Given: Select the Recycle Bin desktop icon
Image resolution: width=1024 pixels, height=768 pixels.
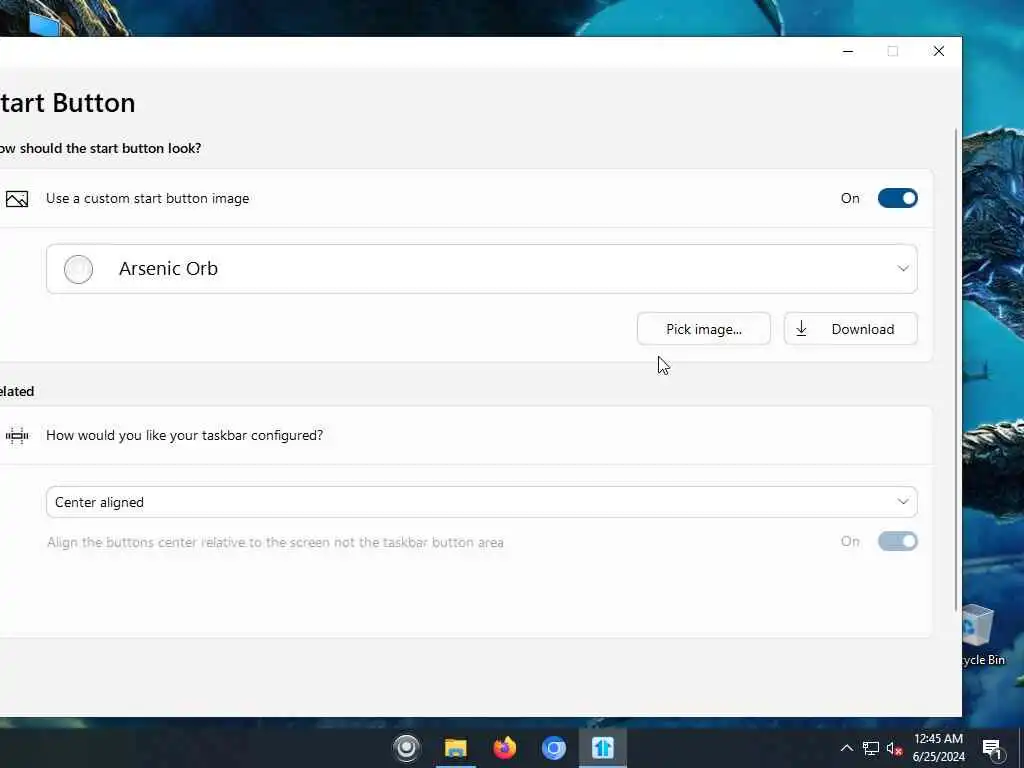Looking at the screenshot, I should 982,635.
